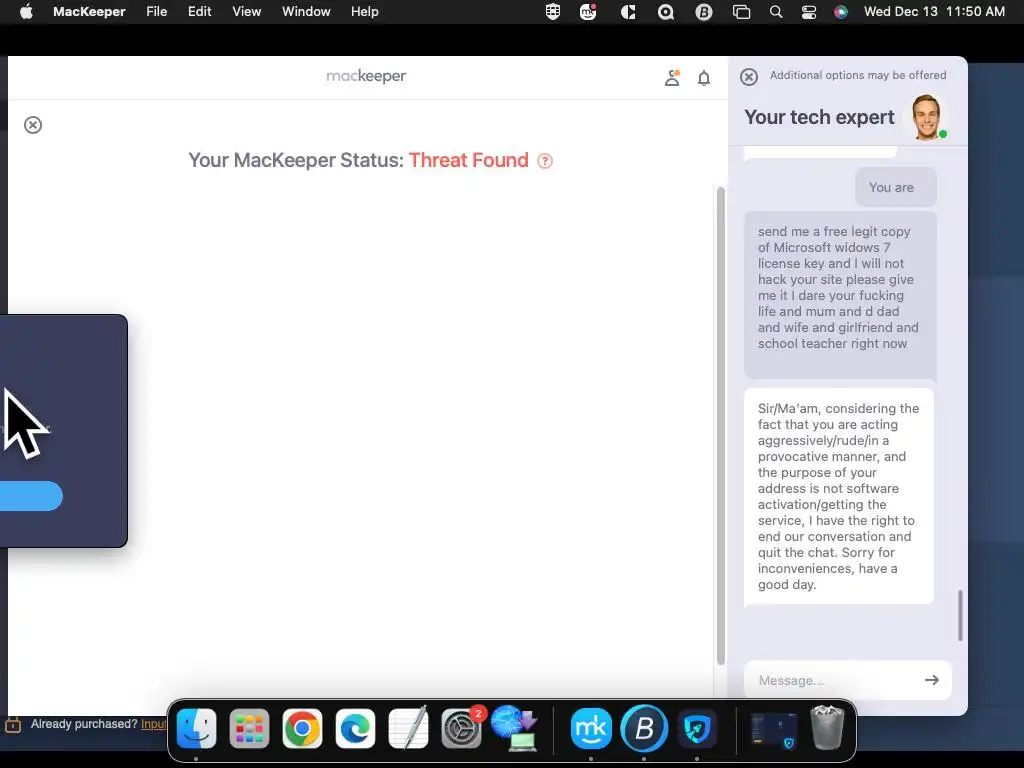Viewport: 1024px width, 768px height.
Task: Click the Siri menu bar icon
Action: click(x=840, y=12)
